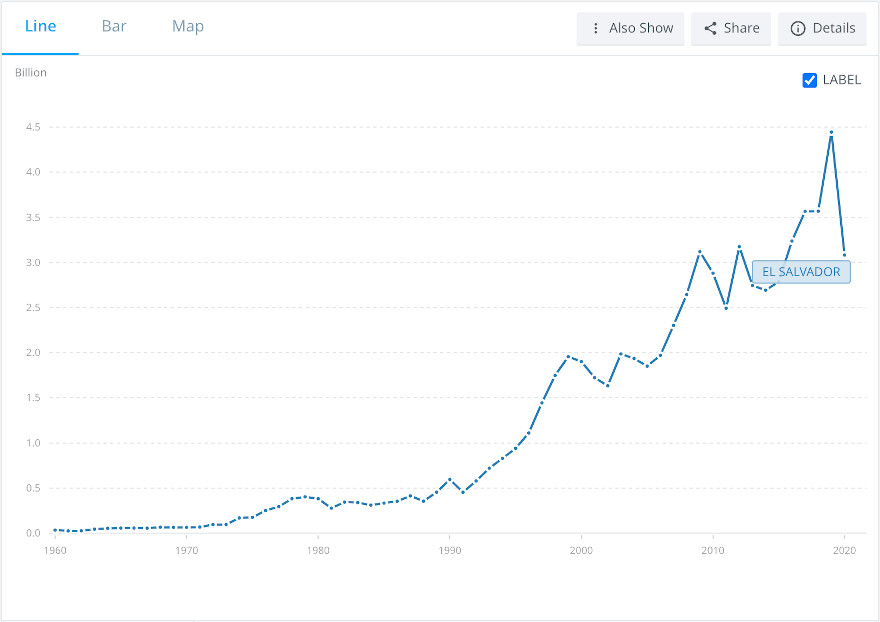Screen dimensions: 880x622
Task: Open the Also Show dropdown menu
Action: [x=631, y=28]
